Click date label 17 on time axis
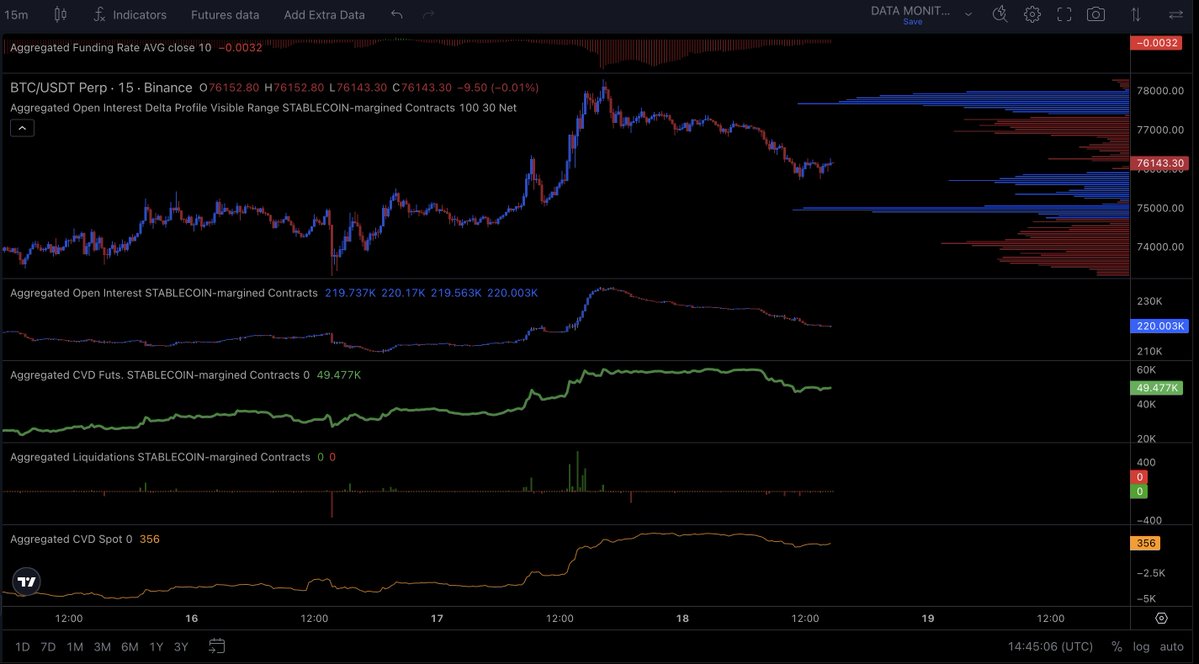 tap(437, 618)
